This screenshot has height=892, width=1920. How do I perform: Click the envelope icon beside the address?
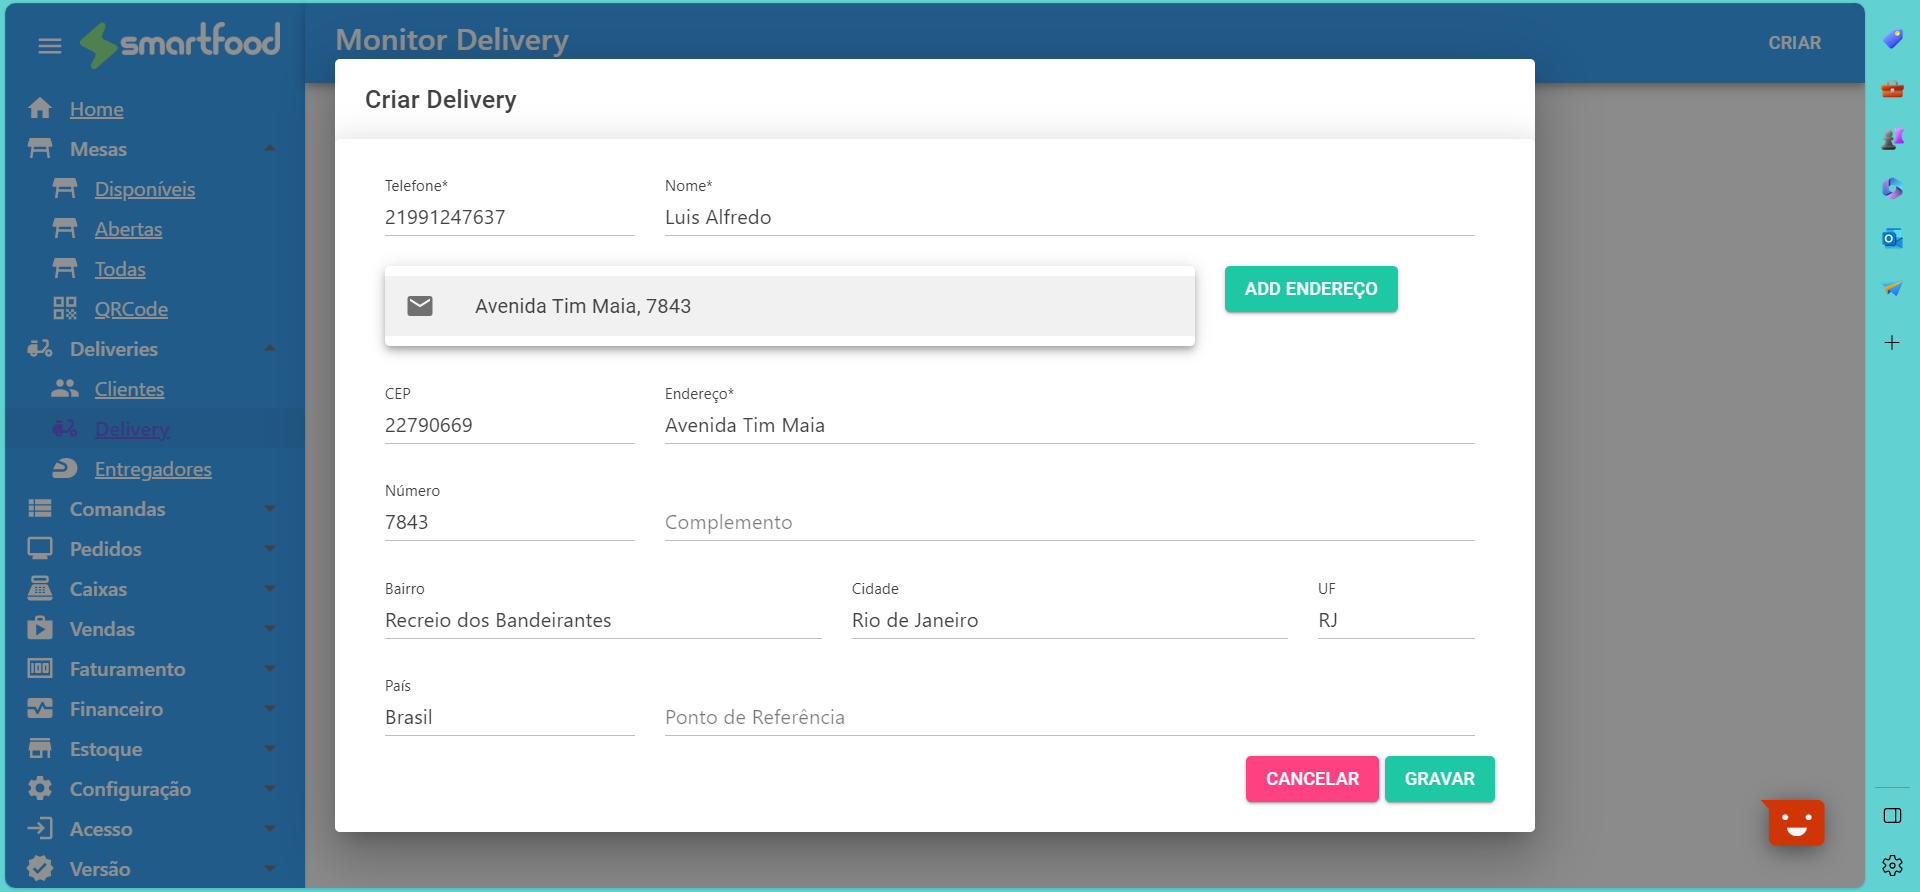tap(420, 306)
